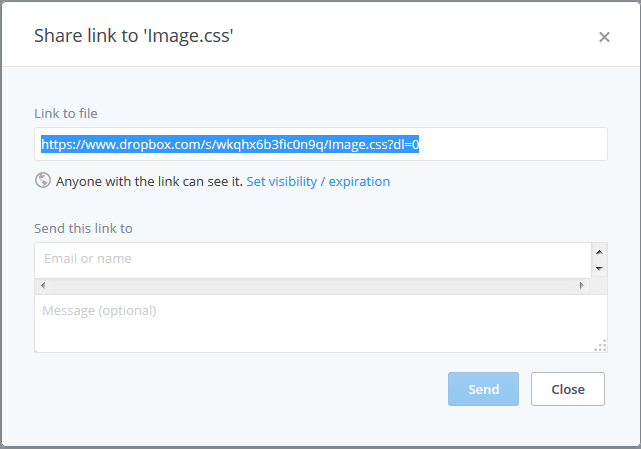Focus the Message (optional) text area
Image resolution: width=641 pixels, height=449 pixels.
[x=320, y=323]
